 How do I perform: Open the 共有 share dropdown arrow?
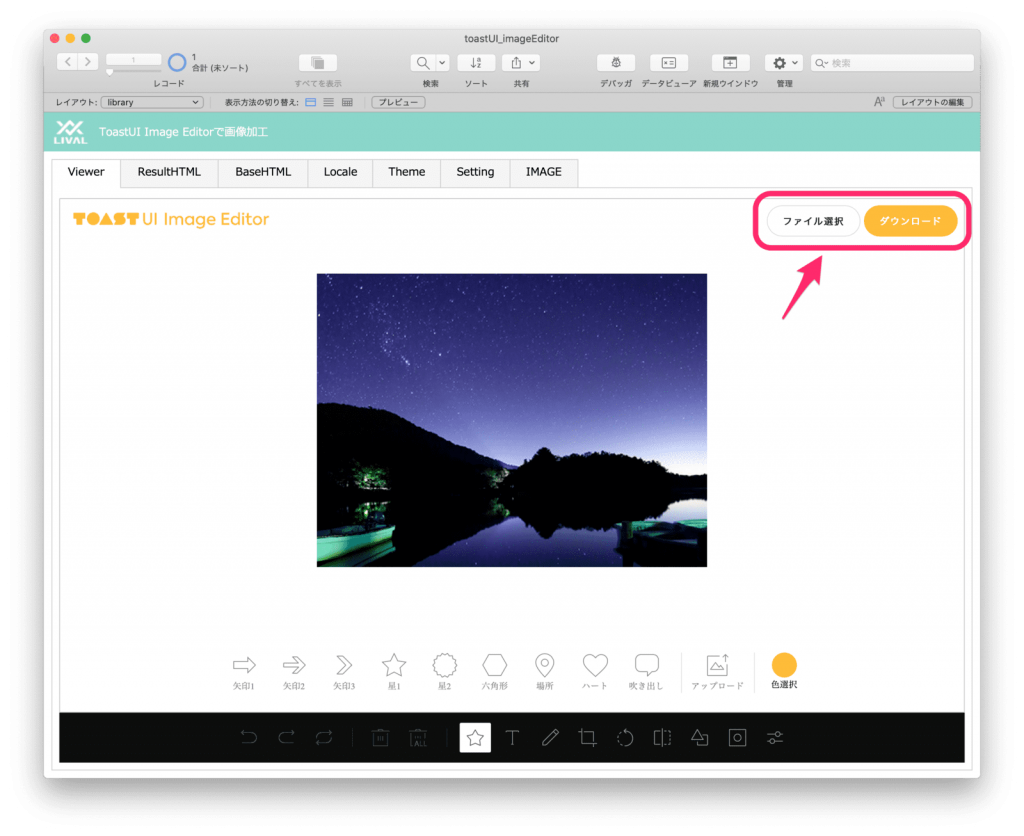point(531,62)
